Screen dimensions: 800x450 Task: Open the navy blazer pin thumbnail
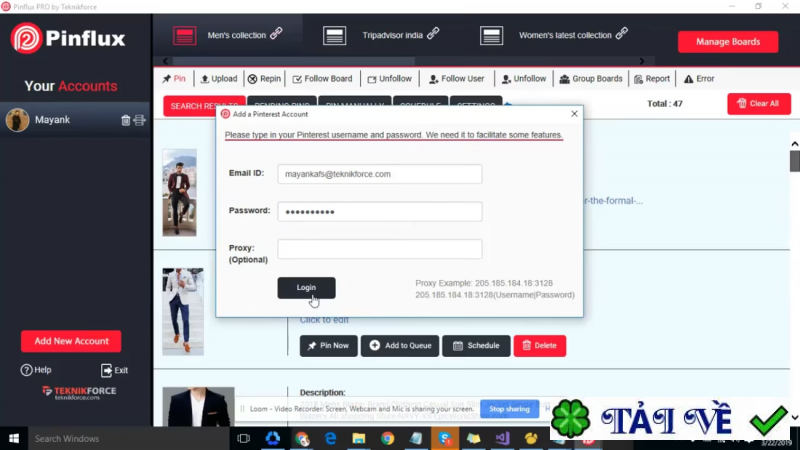(x=198, y=406)
